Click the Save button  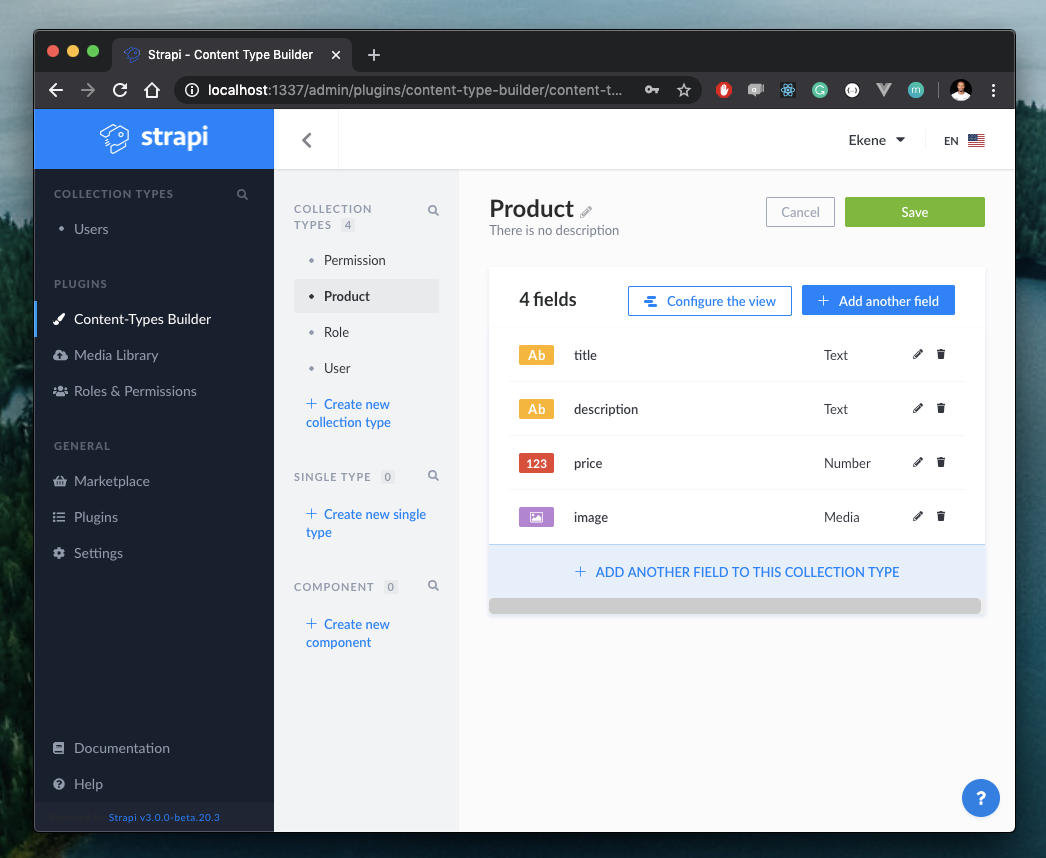point(913,212)
